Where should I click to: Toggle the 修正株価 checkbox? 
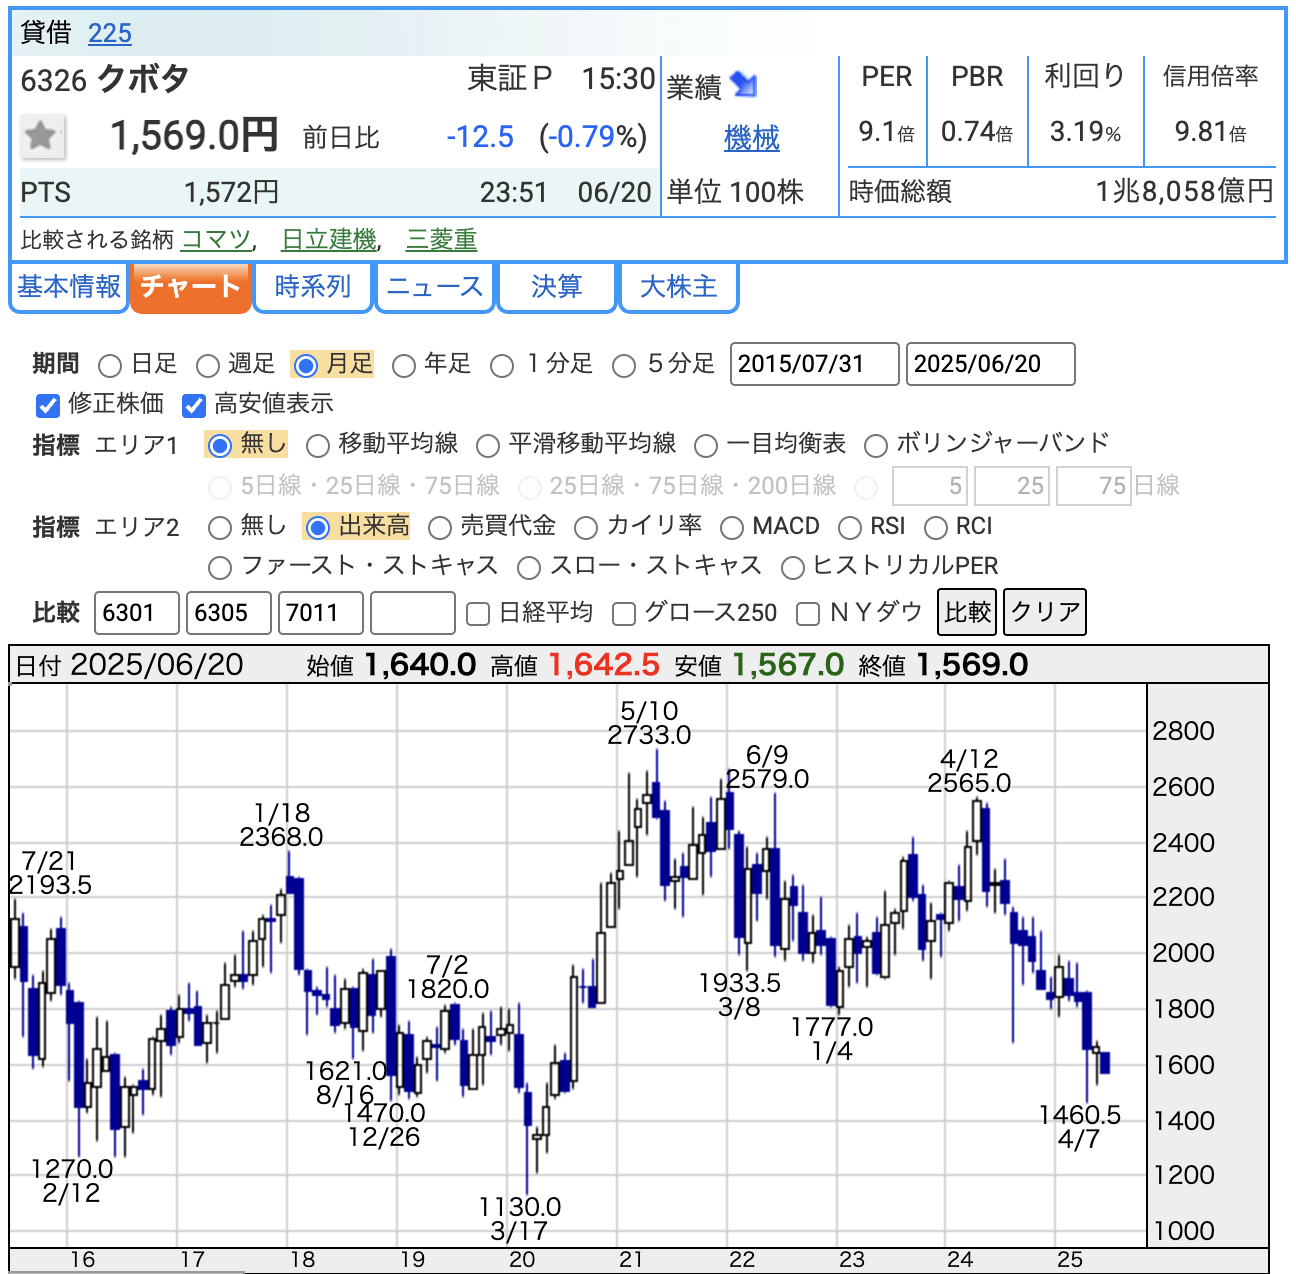[47, 405]
